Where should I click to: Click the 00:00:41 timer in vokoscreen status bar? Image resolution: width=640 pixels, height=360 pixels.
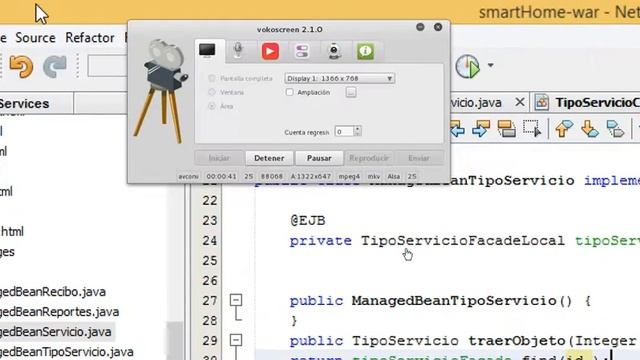(221, 176)
